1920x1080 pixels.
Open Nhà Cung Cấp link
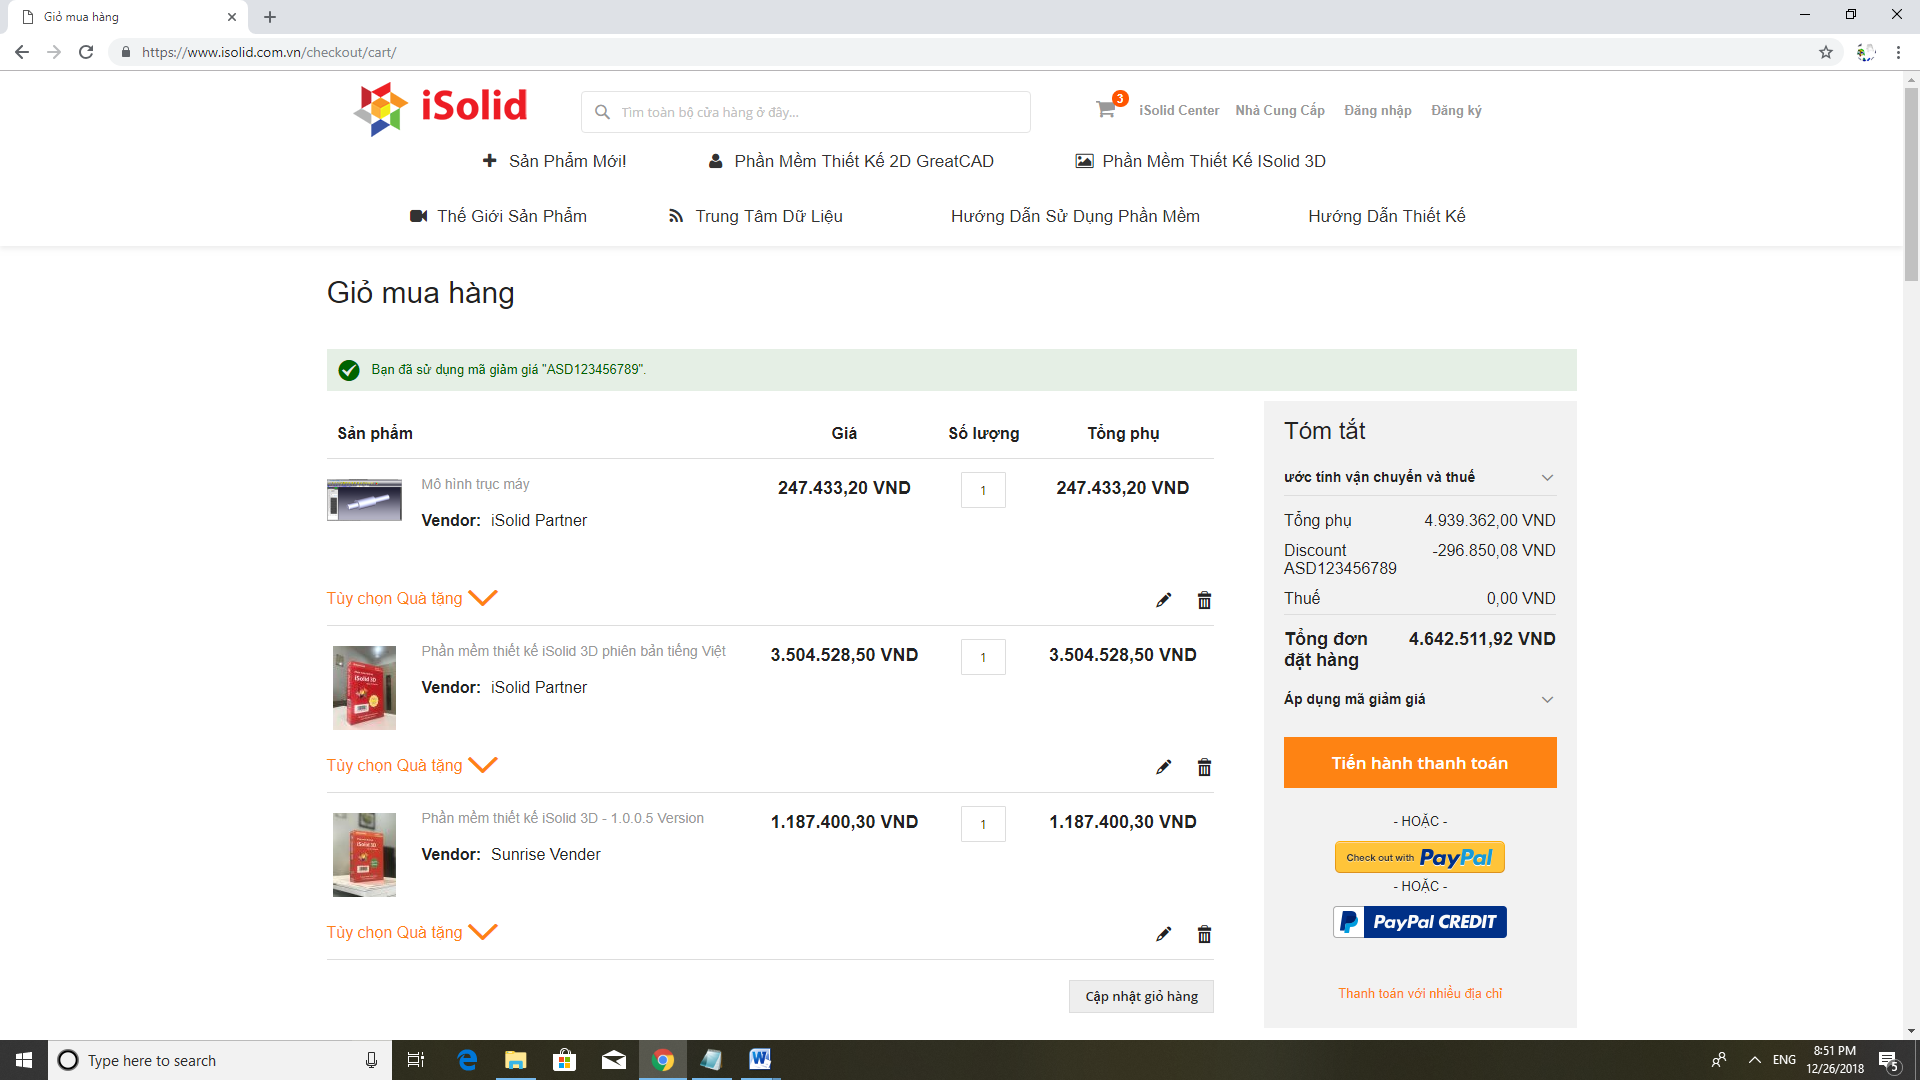1280,110
